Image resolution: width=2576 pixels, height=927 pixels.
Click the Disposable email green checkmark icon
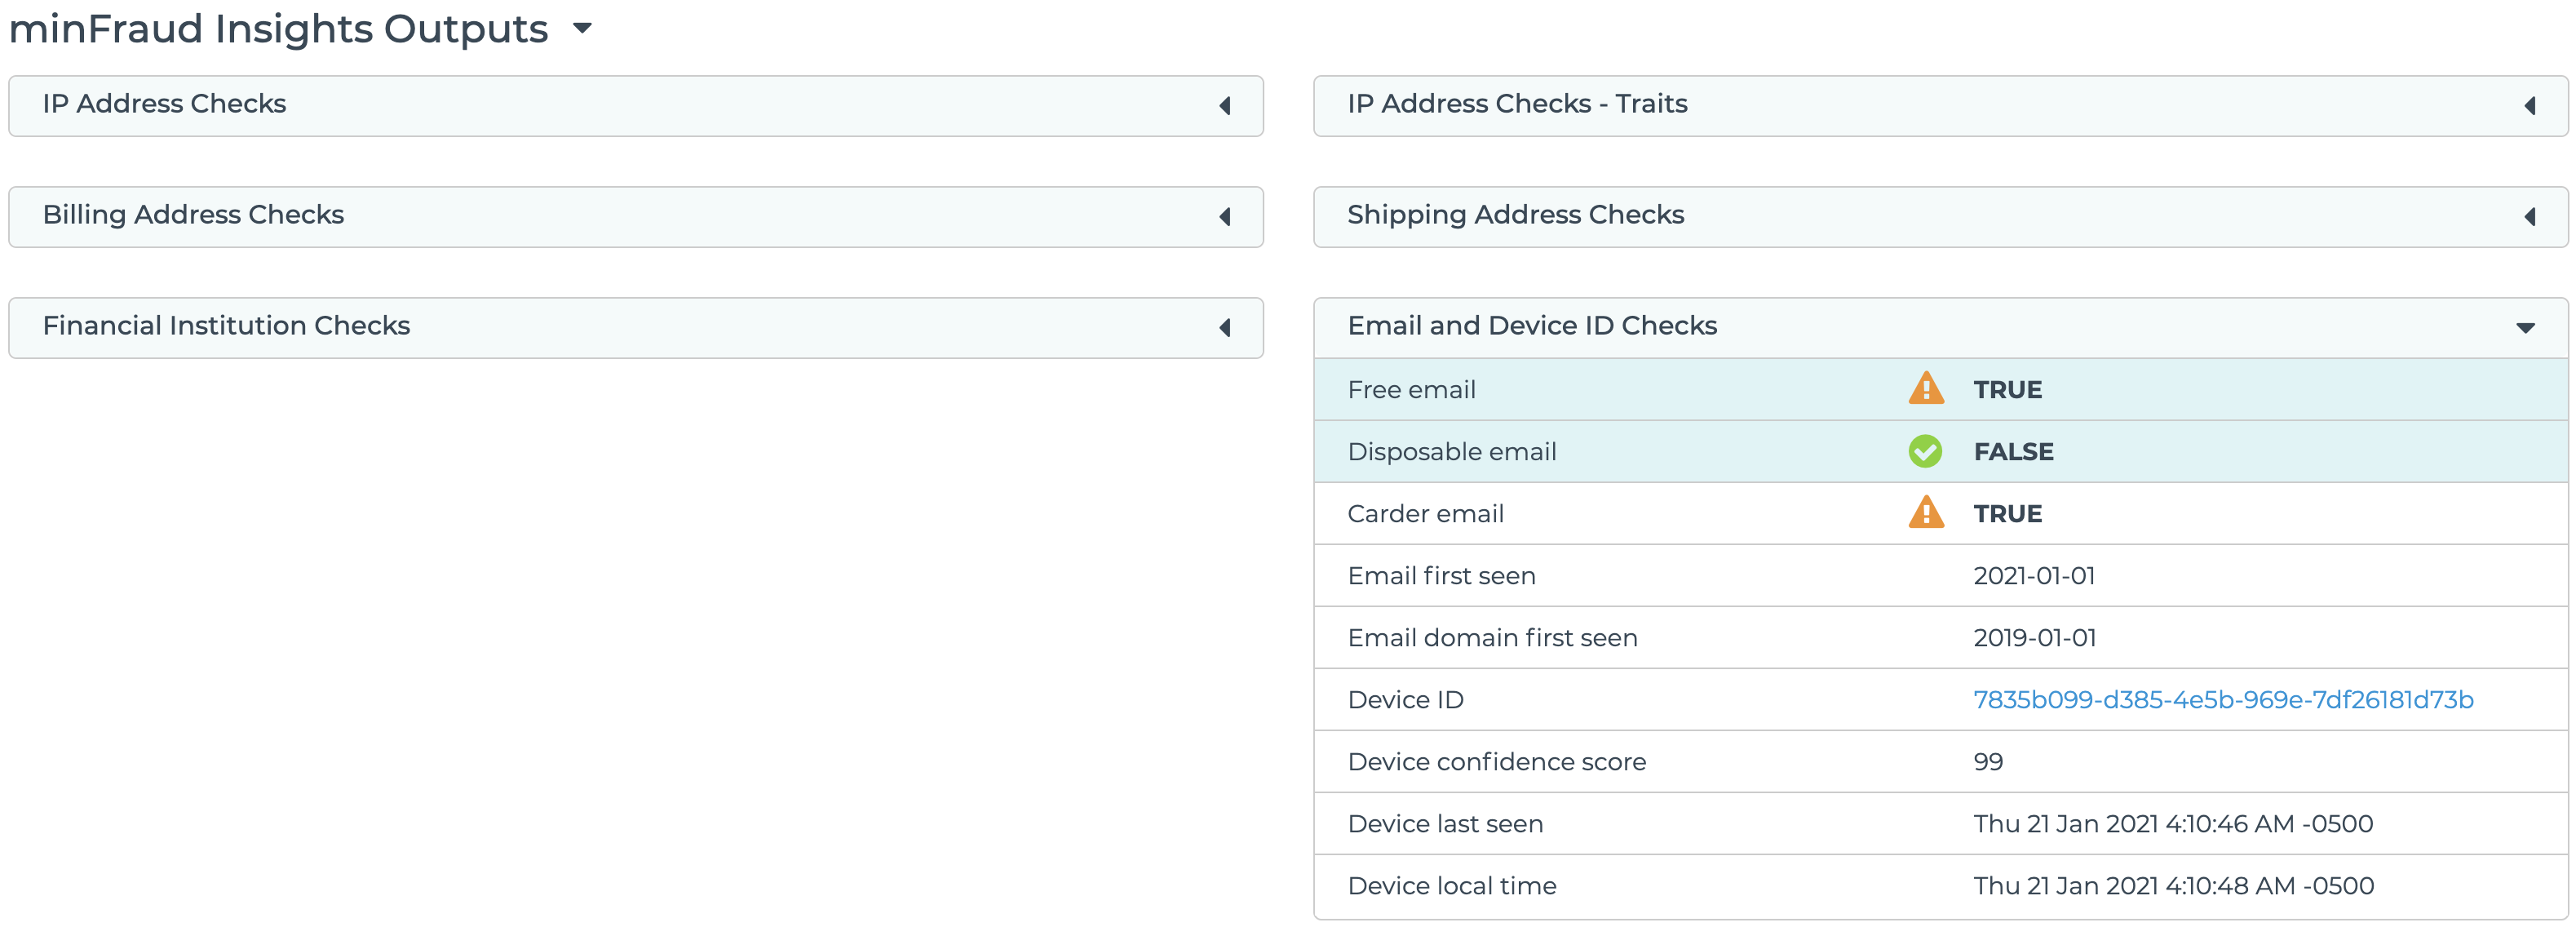[x=1925, y=451]
